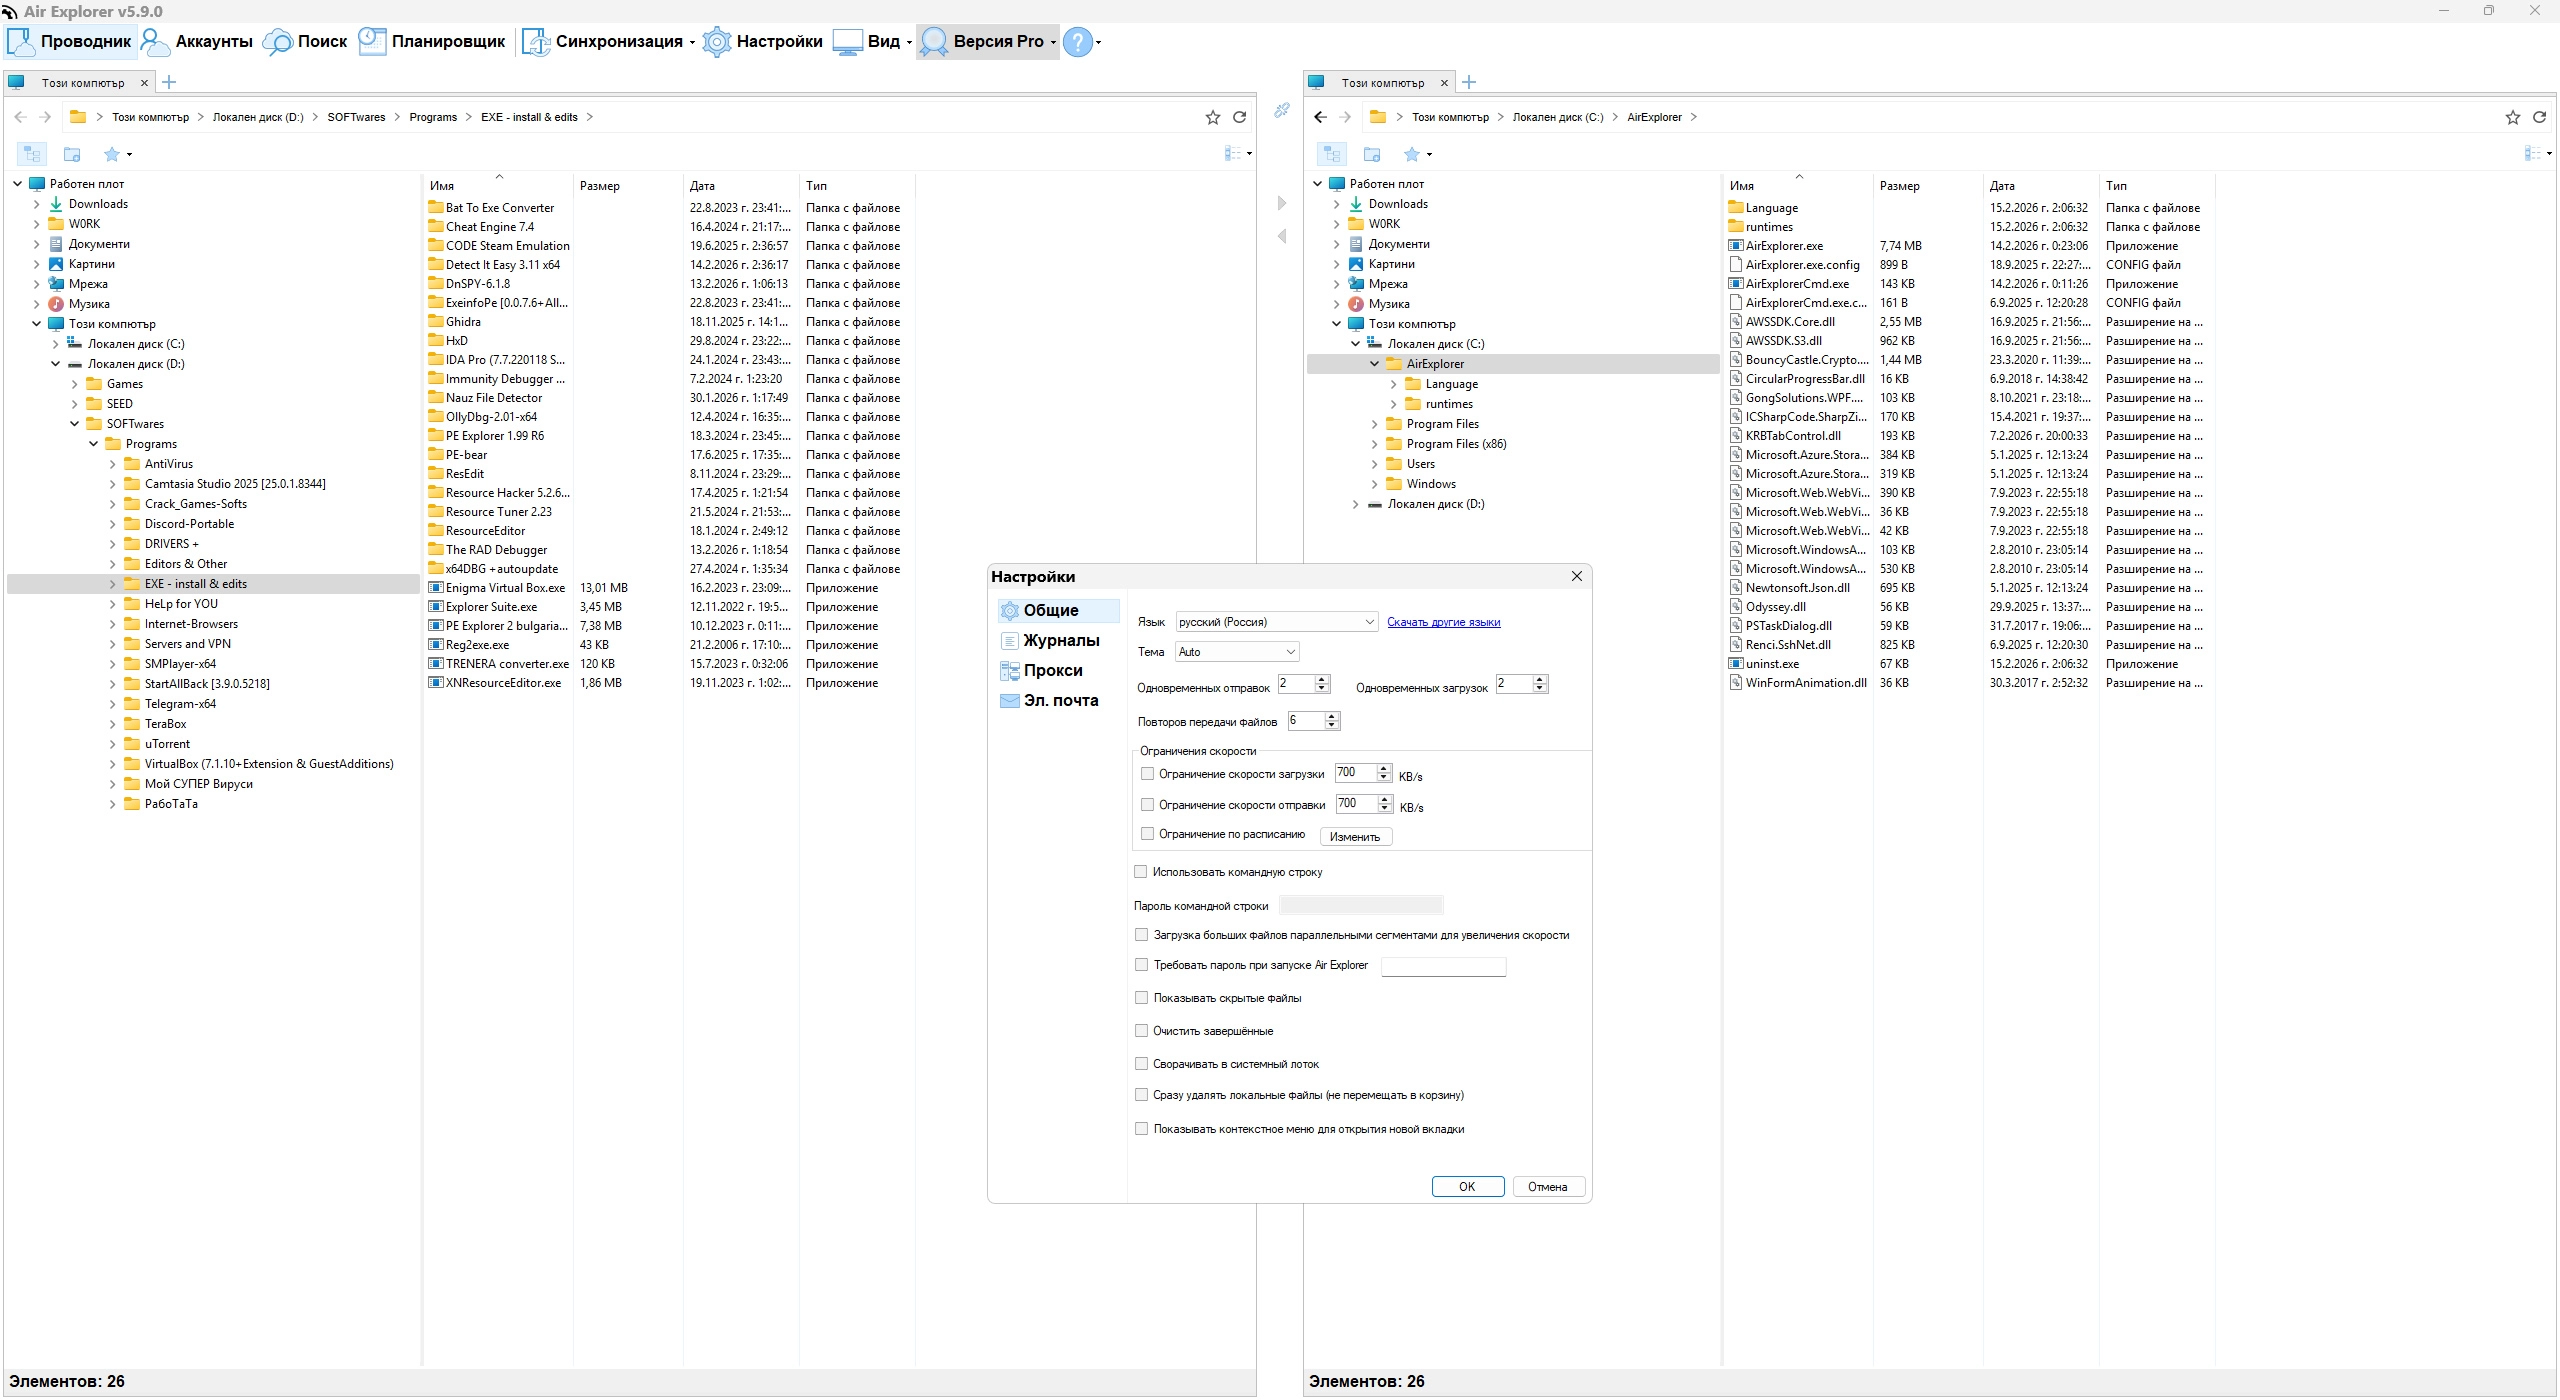Viewport: 2560px width, 1400px height.
Task: Enable download speed limit (Ограничение скорости загрузки) checkbox
Action: coord(1147,774)
